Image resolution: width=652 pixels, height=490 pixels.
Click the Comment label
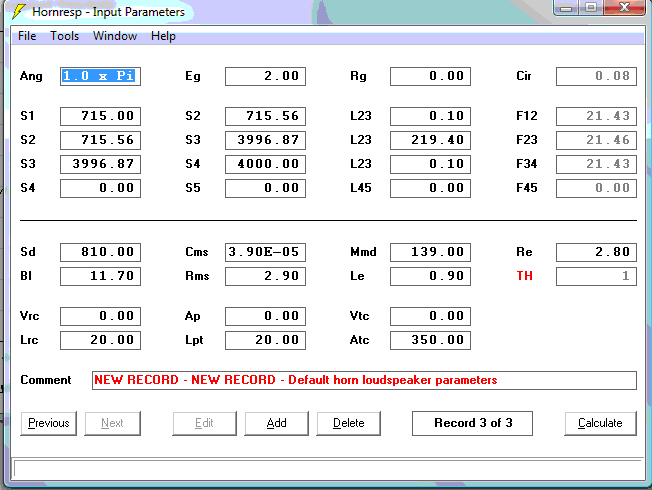46,380
